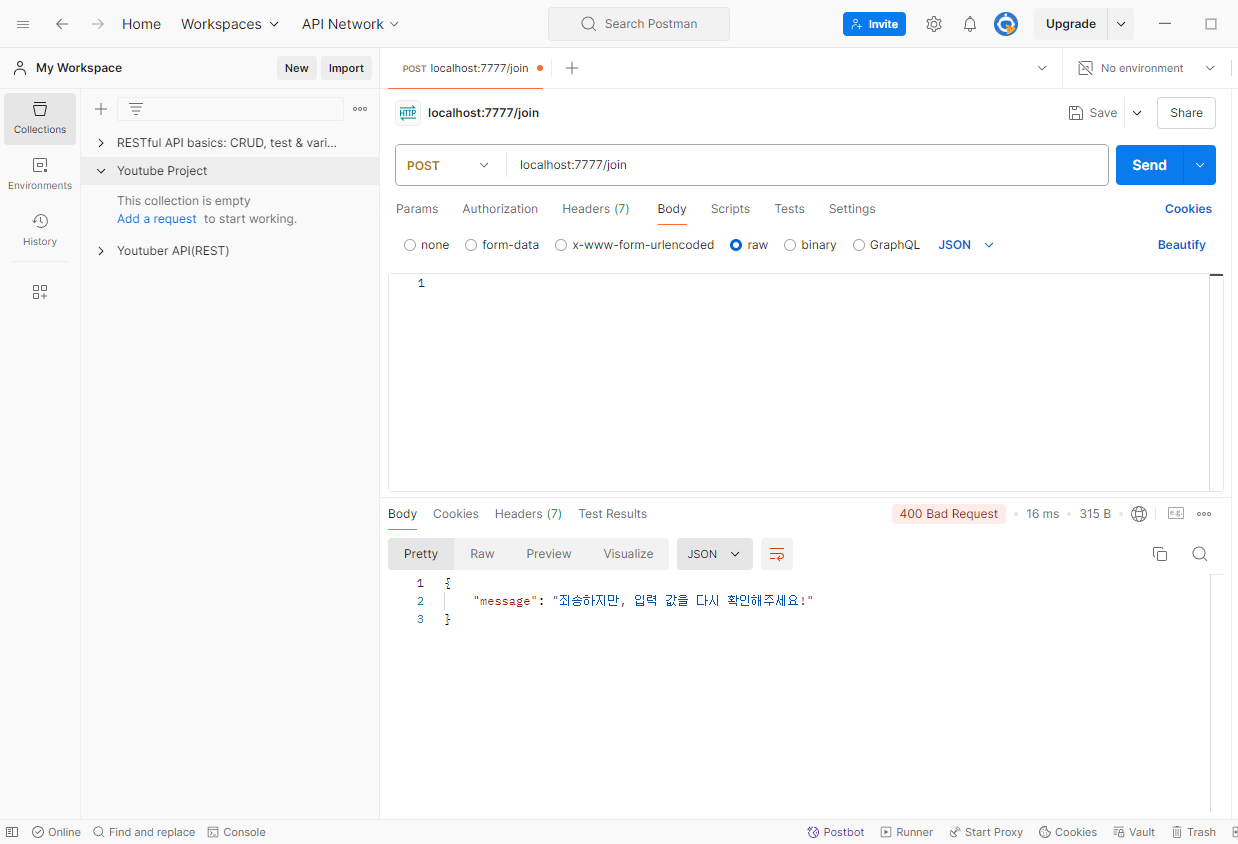Viewport: 1238px width, 844px height.
Task: Select x-www-form-urlencoded radio button
Action: tap(561, 245)
